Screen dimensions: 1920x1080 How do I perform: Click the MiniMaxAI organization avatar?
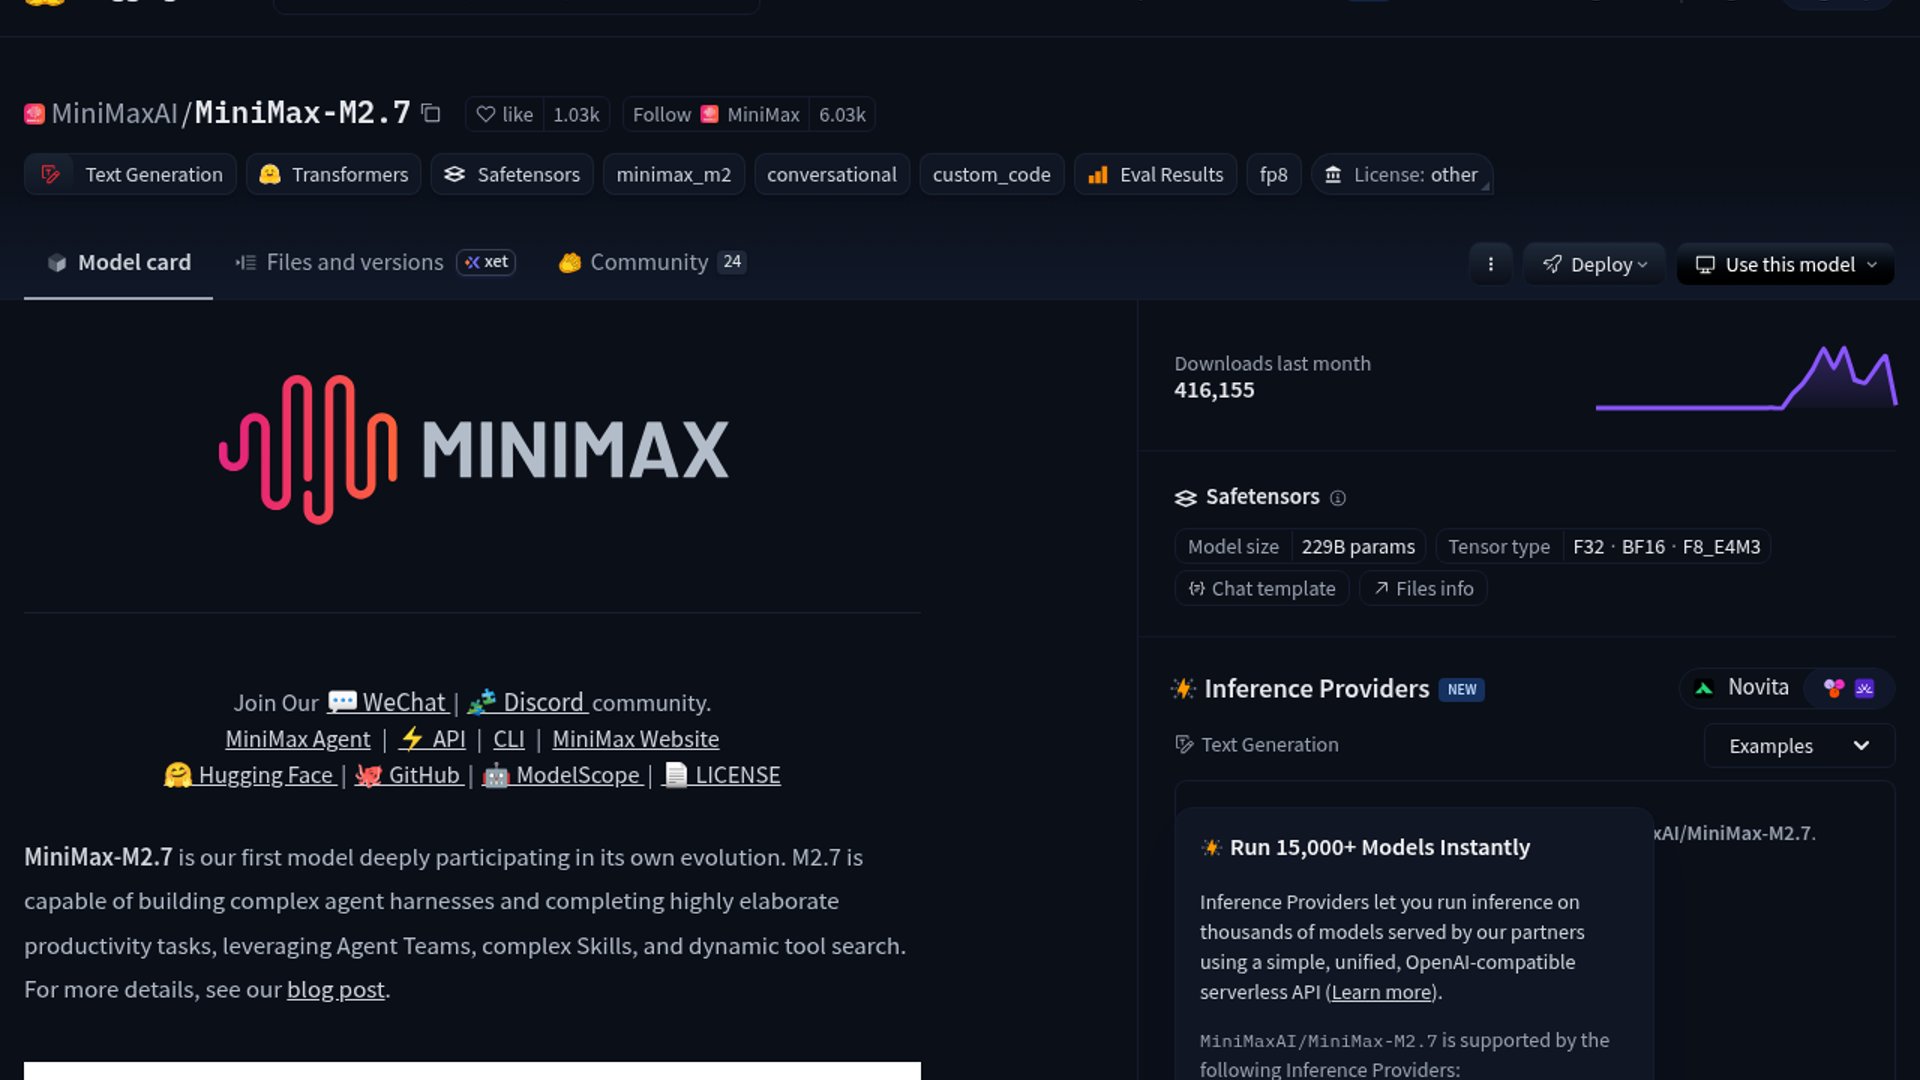coord(35,114)
